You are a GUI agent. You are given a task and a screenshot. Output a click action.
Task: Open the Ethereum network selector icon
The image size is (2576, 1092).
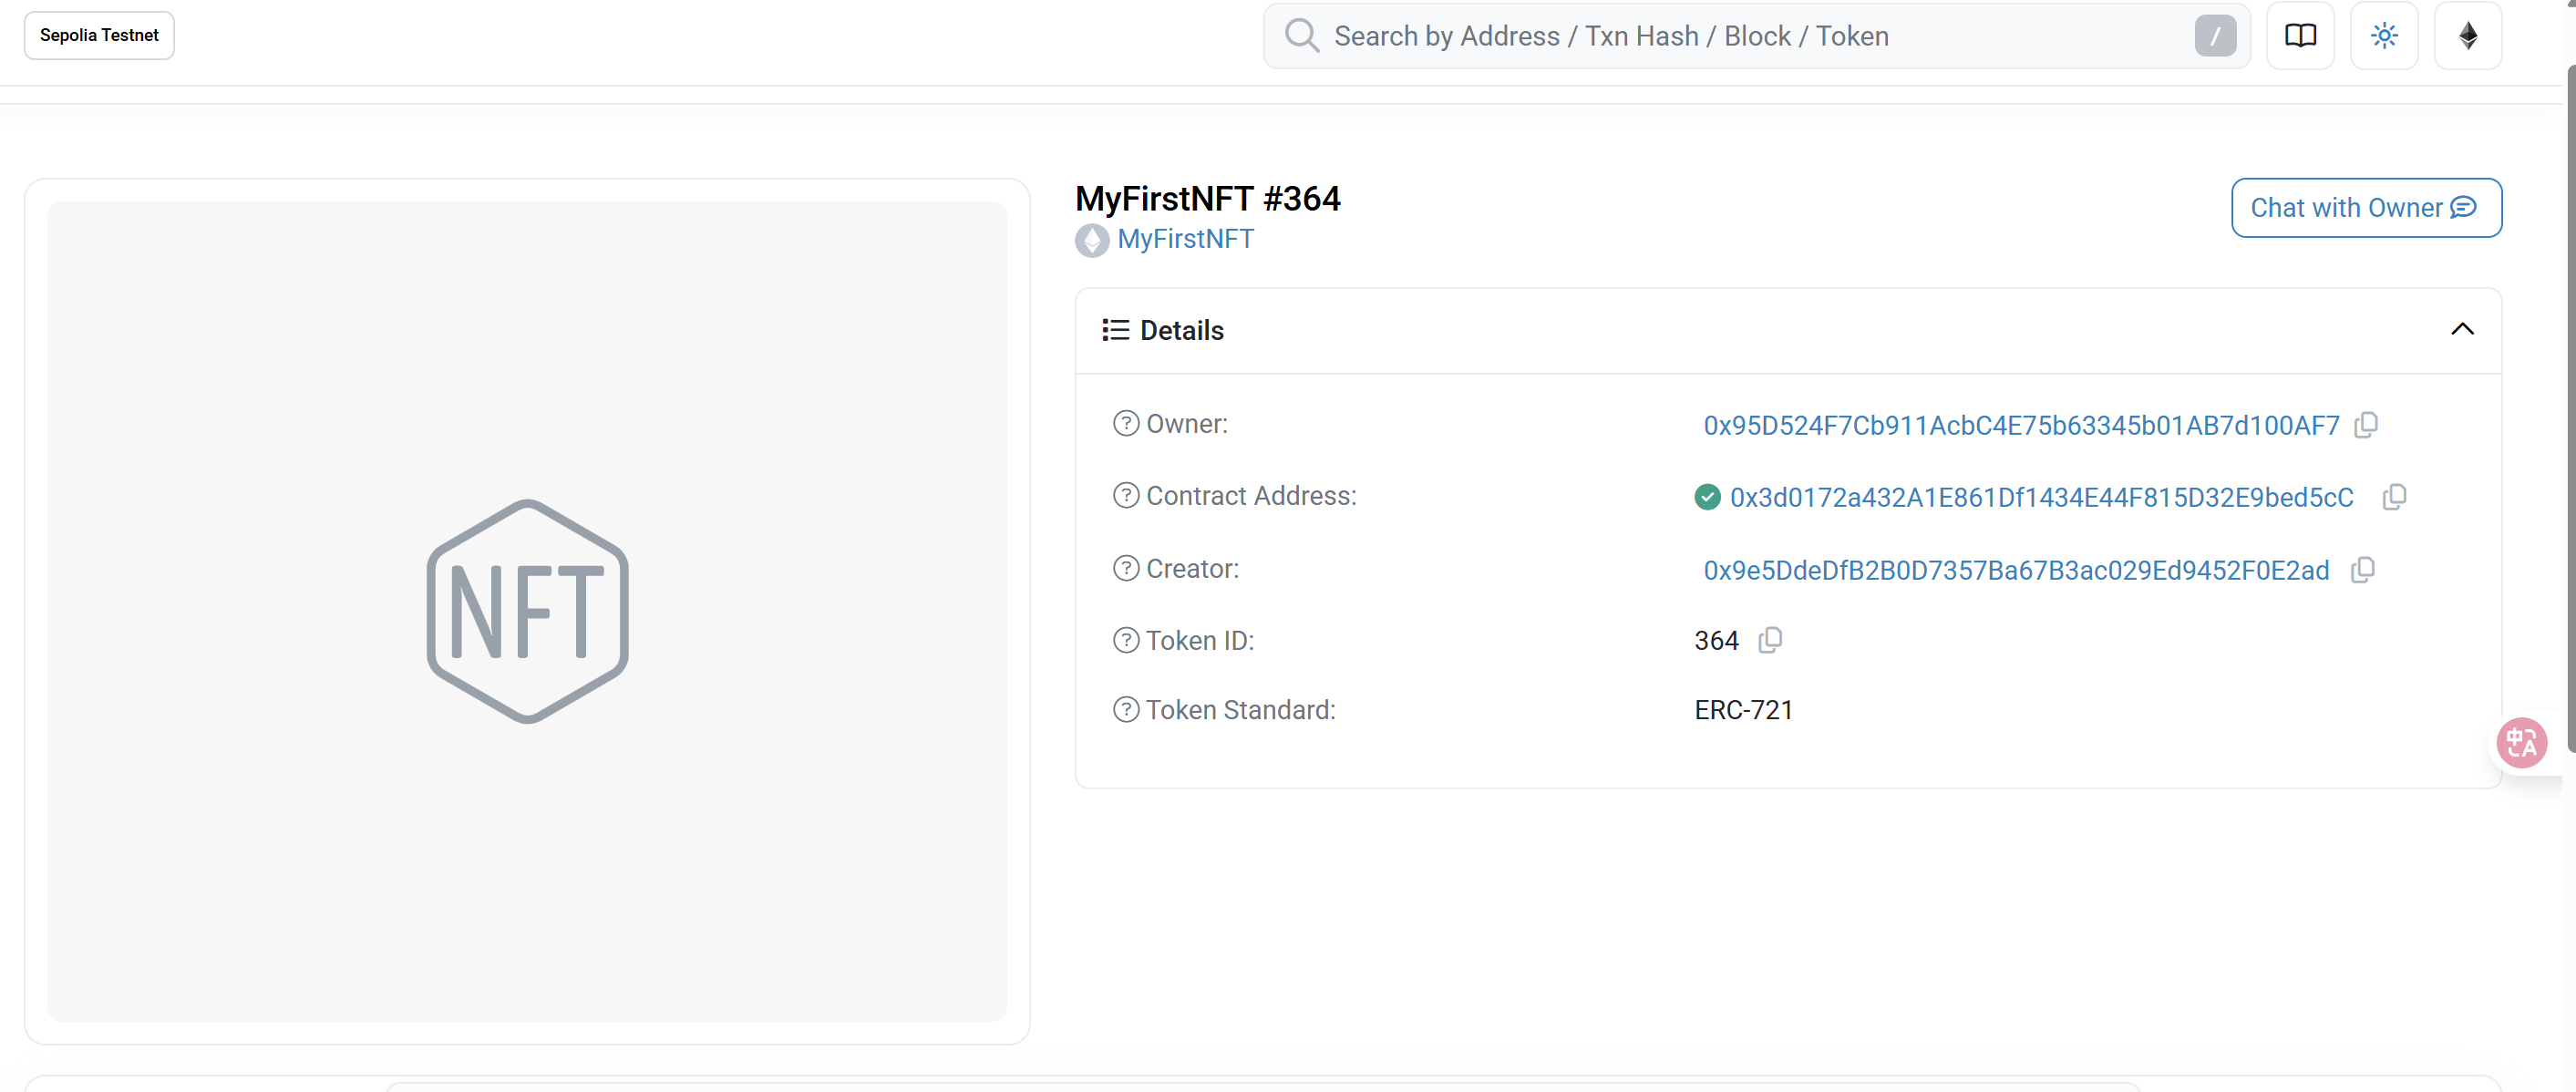coord(2467,36)
